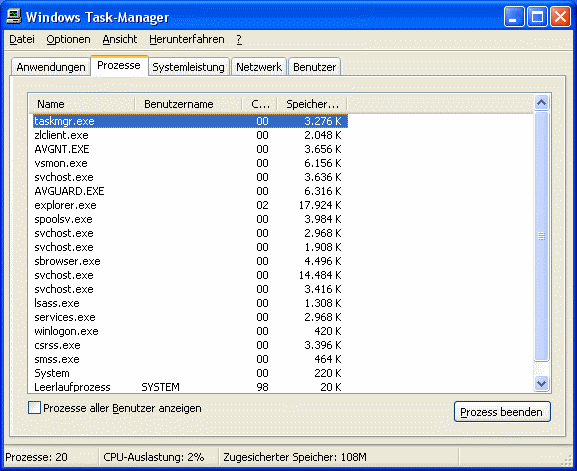Click the 6.156 K memory value
The width and height of the screenshot is (577, 471).
coord(323,163)
